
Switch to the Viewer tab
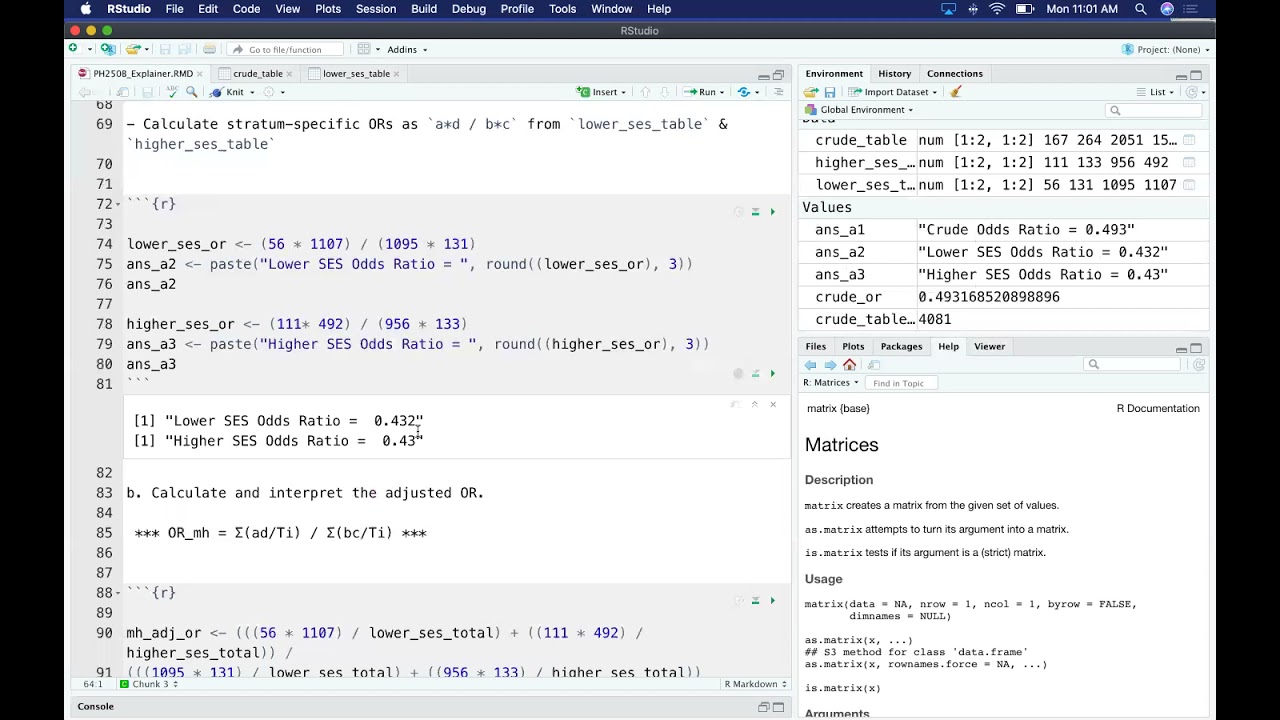(989, 346)
